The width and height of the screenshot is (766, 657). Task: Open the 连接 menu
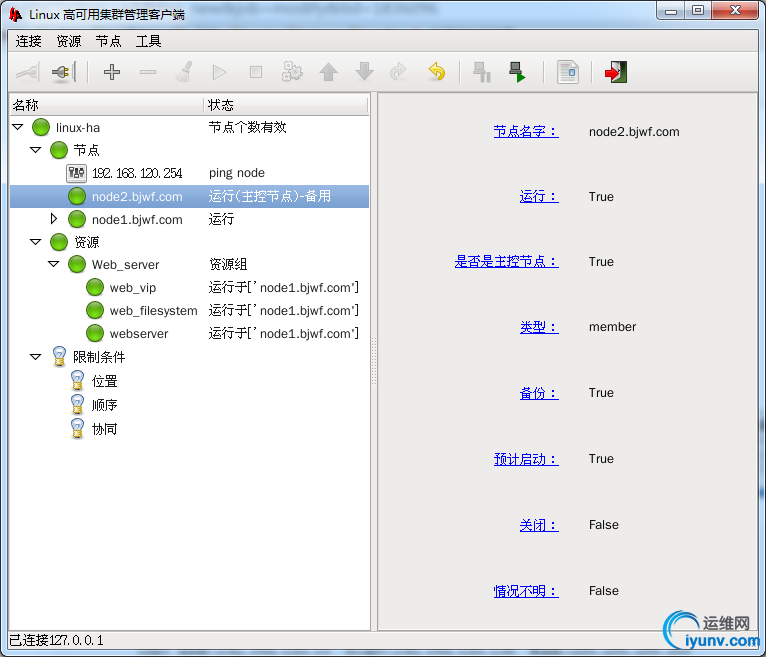[x=28, y=41]
